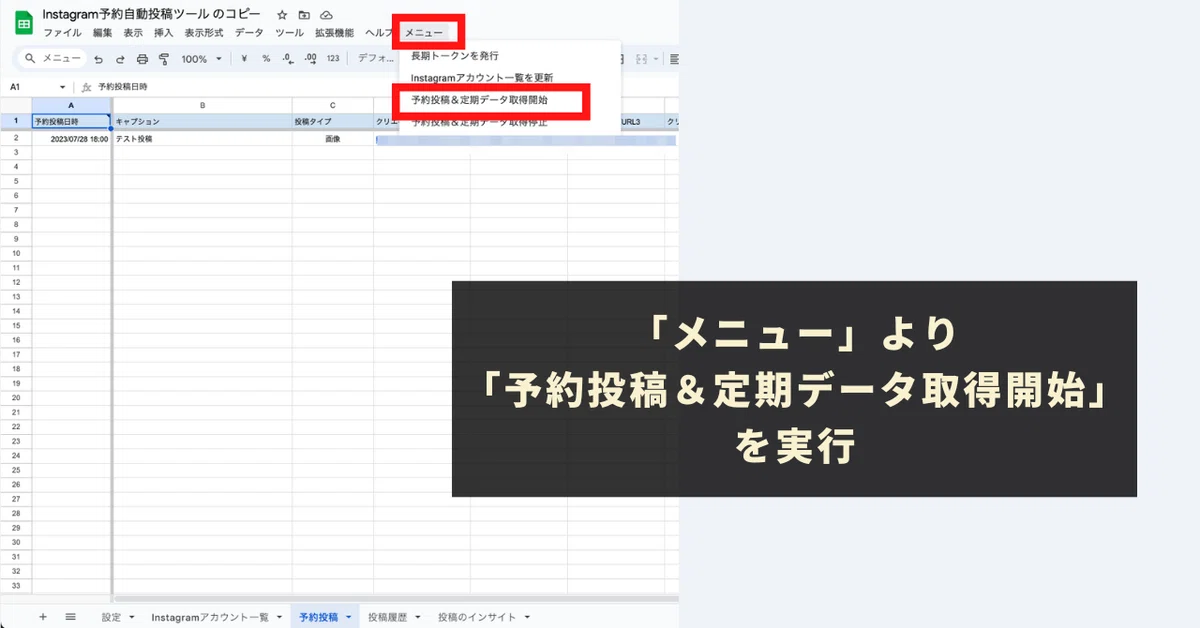Switch to Instagramアカウント一覧 sheet tab
Viewport: 1200px width, 628px height.
210,617
